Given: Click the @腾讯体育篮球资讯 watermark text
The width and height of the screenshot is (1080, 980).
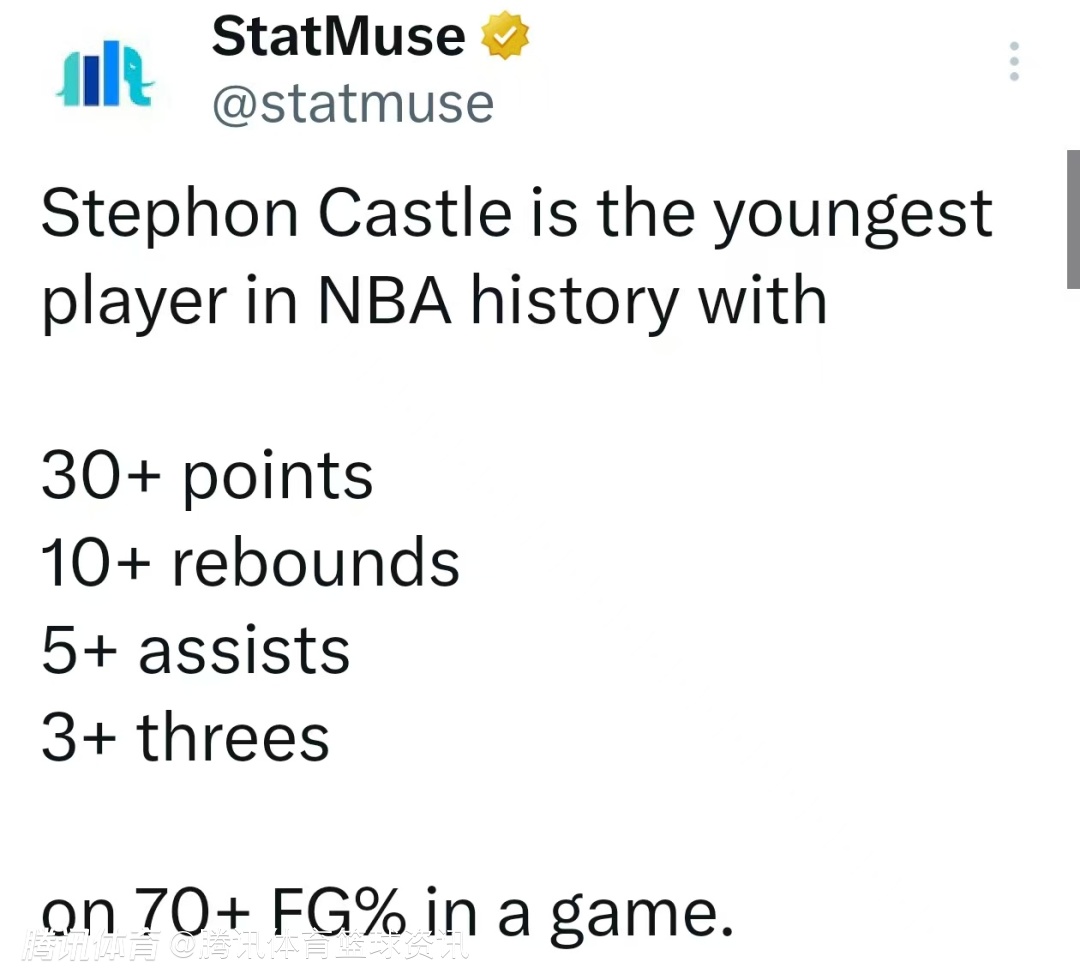Looking at the screenshot, I should pyautogui.click(x=318, y=946).
